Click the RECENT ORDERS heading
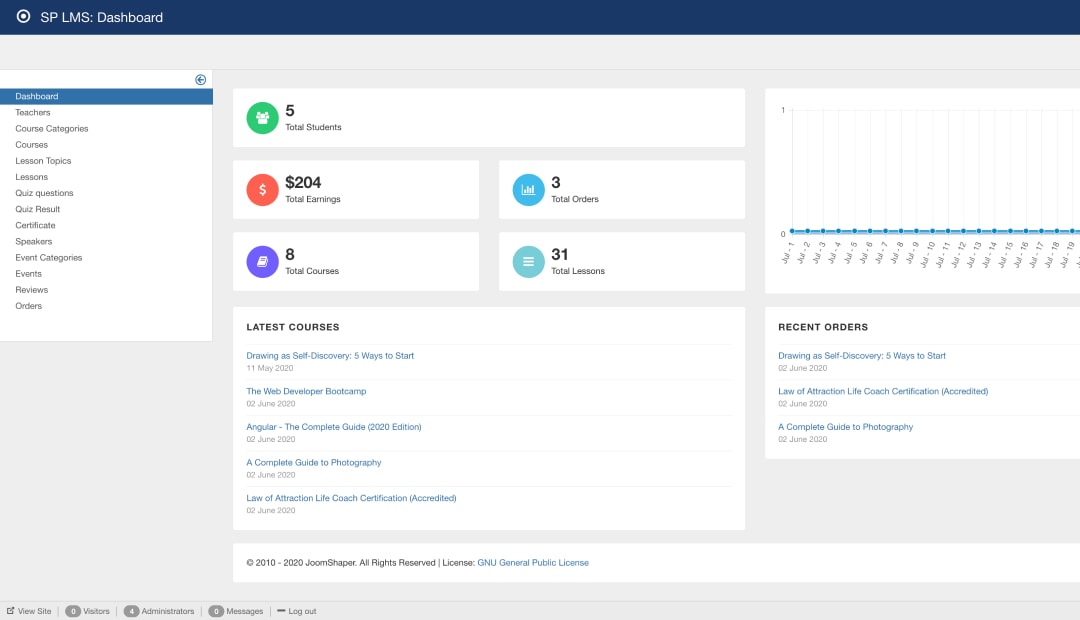The height and width of the screenshot is (620, 1080). (823, 327)
